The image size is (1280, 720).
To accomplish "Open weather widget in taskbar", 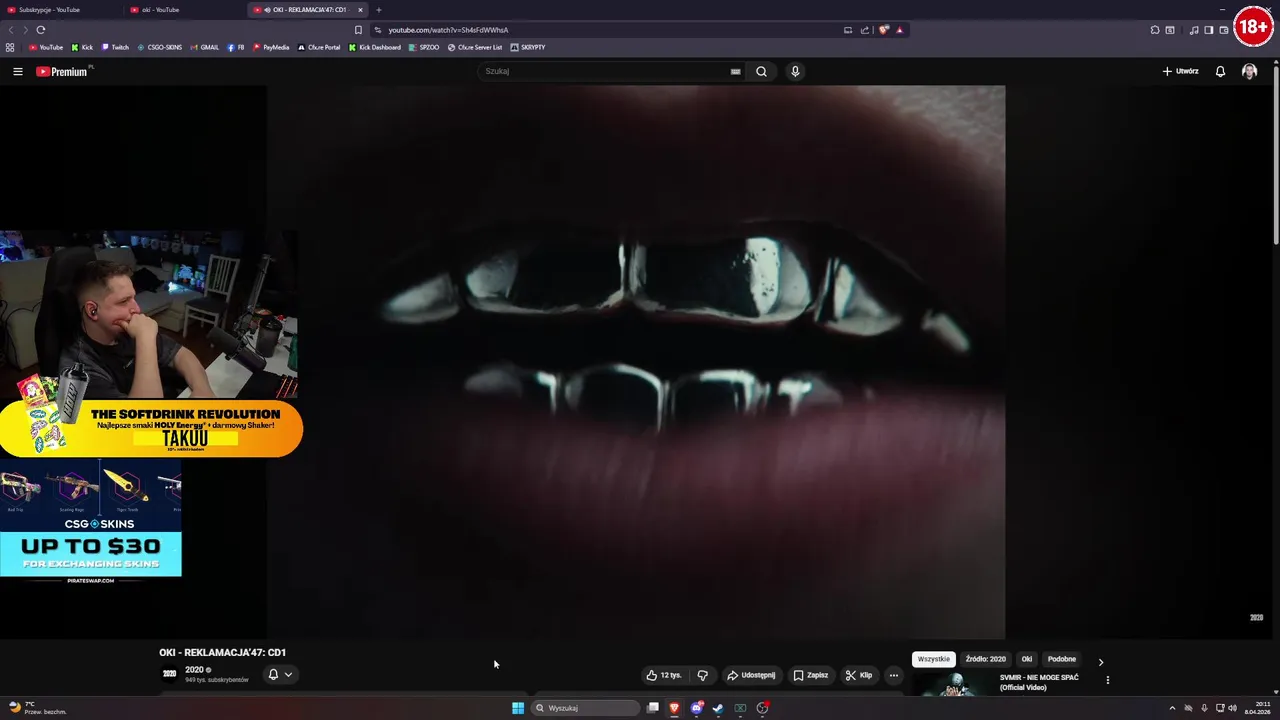I will (37, 708).
